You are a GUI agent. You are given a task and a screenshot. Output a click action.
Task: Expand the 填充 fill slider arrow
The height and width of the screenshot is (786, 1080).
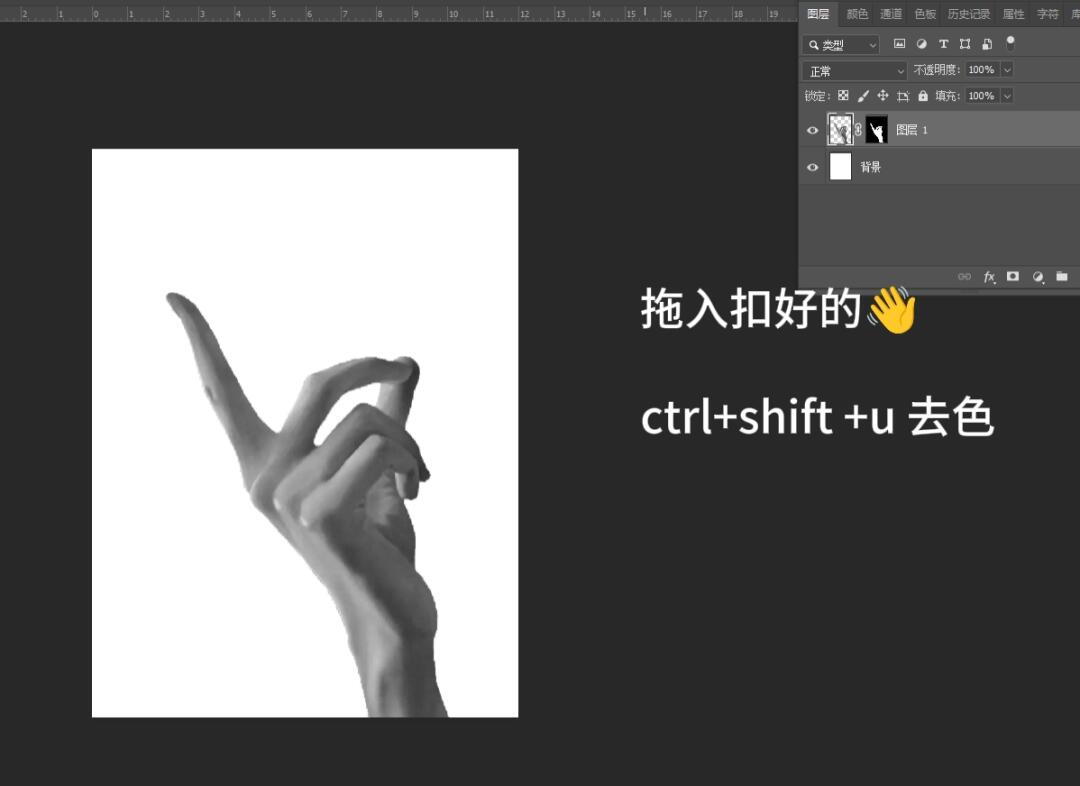click(x=1007, y=96)
